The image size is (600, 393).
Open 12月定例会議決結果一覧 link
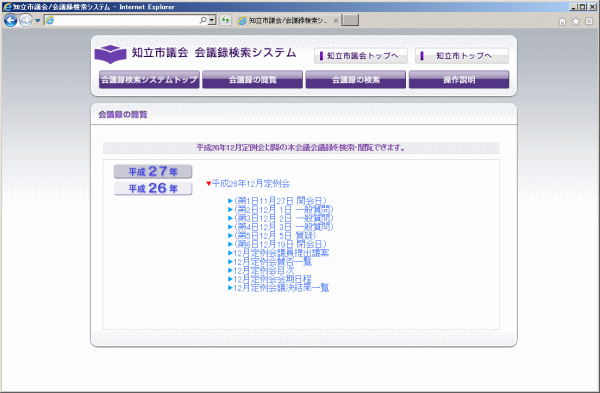pos(281,288)
